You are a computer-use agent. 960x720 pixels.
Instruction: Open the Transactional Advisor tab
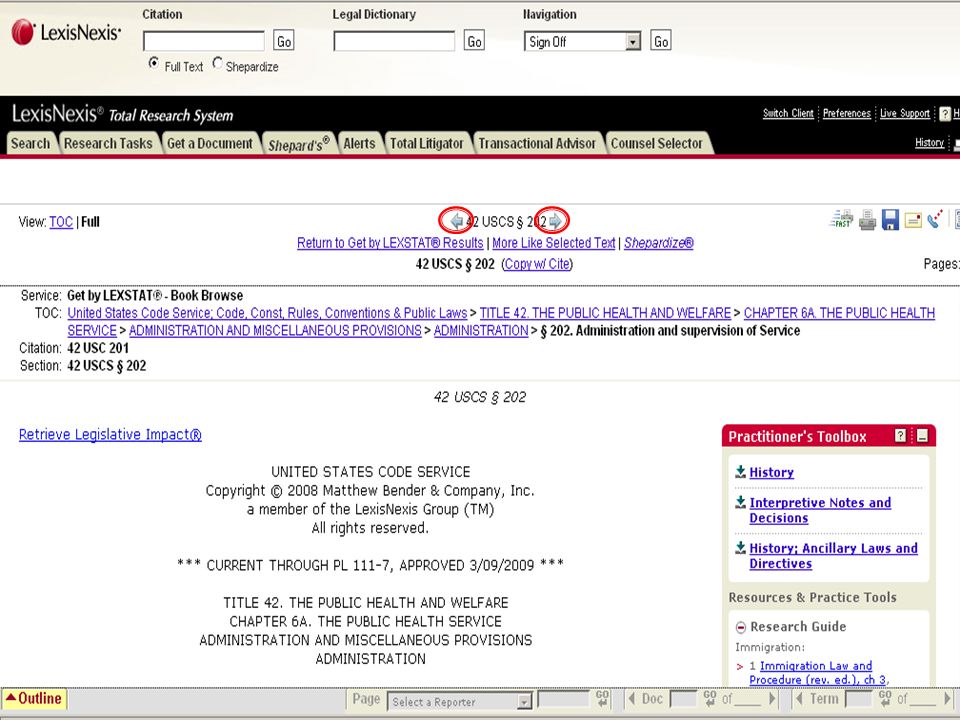[537, 143]
